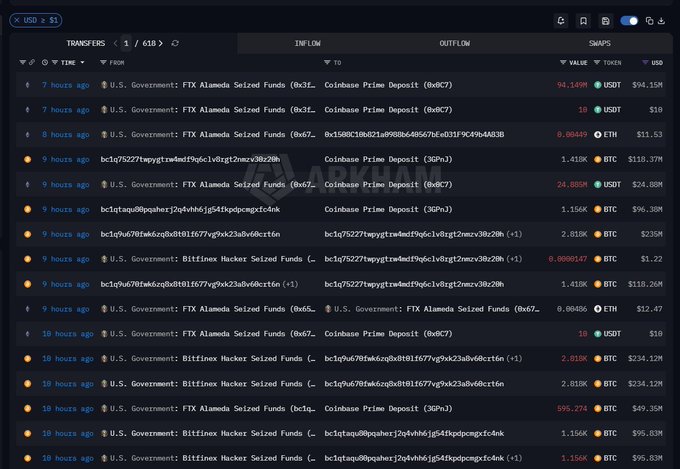This screenshot has width=680, height=469.
Task: Click the clock icon in the header
Action: tap(45, 62)
